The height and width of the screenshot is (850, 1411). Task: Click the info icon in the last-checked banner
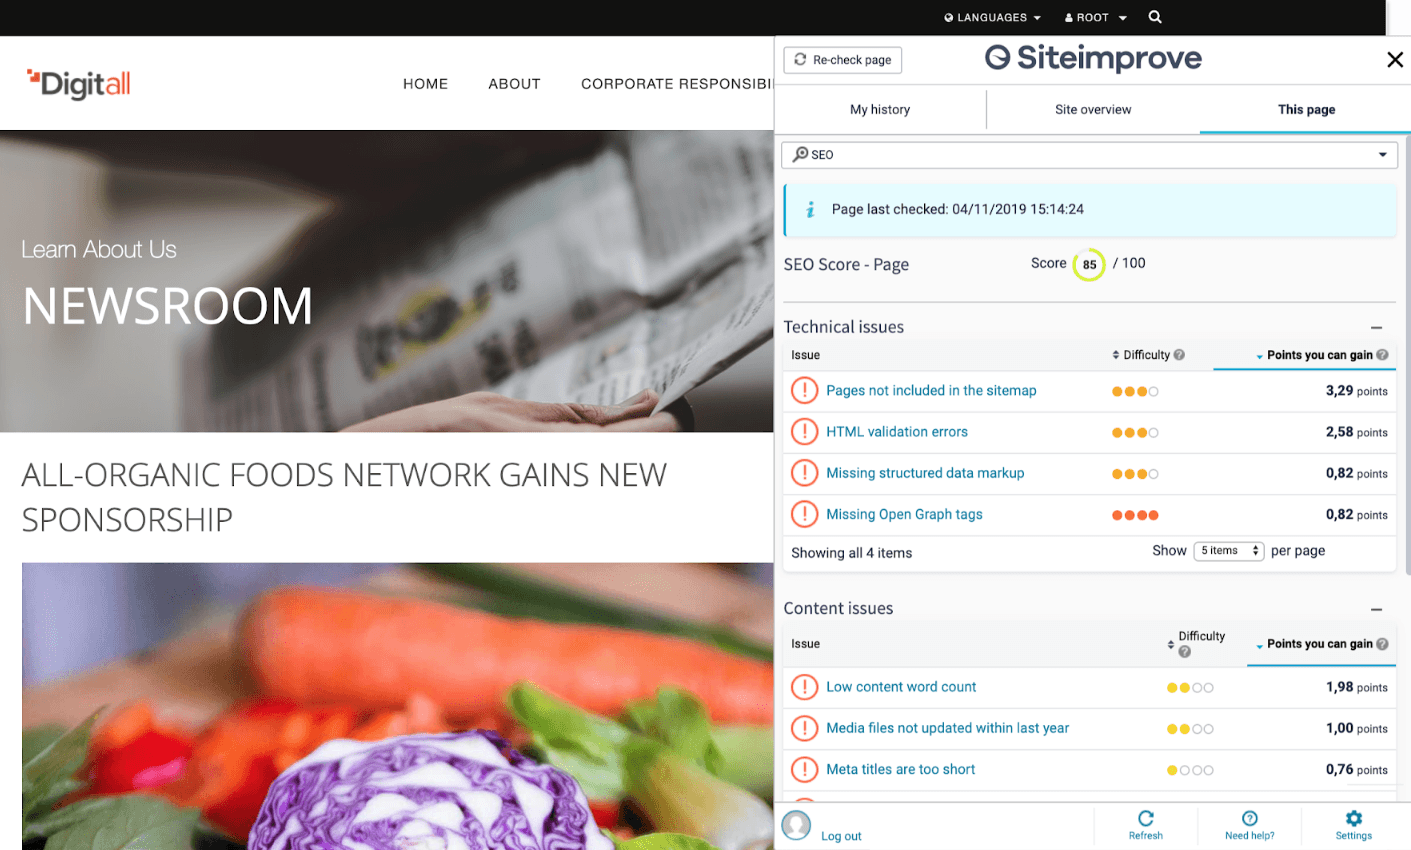point(809,211)
